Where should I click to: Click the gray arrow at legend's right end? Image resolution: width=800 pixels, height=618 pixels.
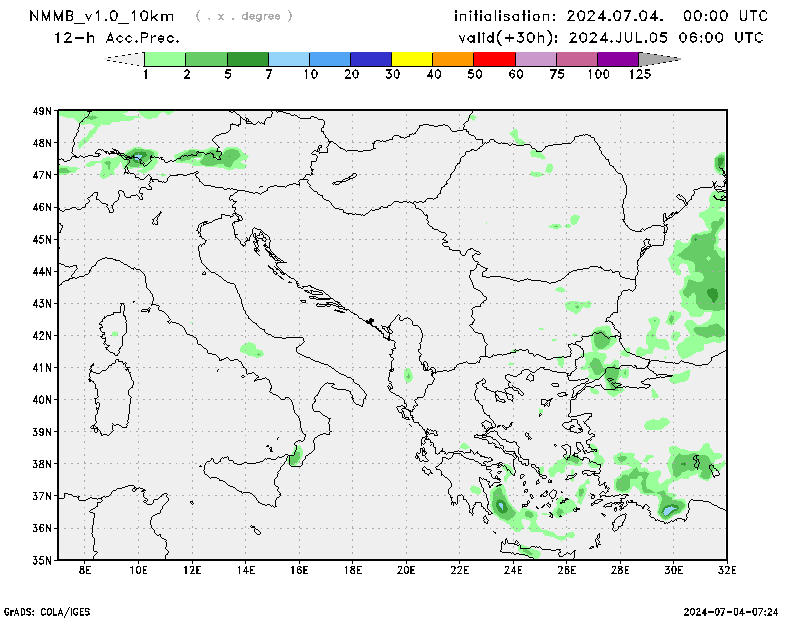tap(659, 59)
